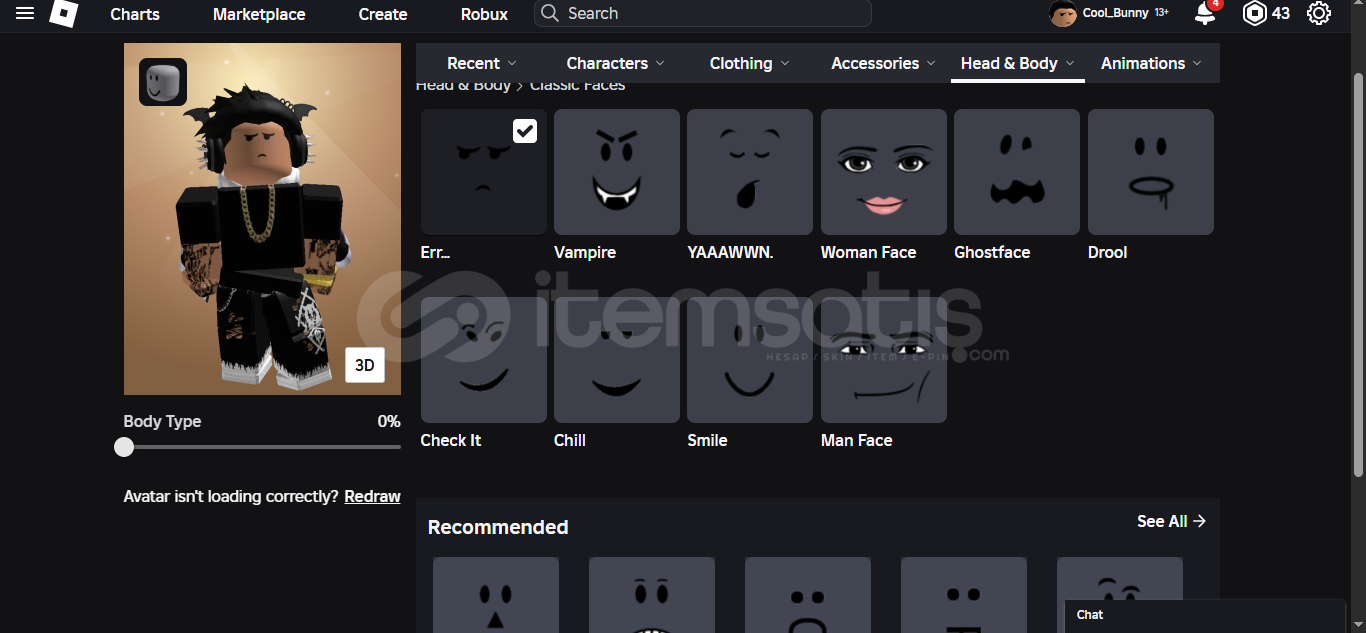Select the Drool face
1366x633 pixels.
tap(1151, 172)
